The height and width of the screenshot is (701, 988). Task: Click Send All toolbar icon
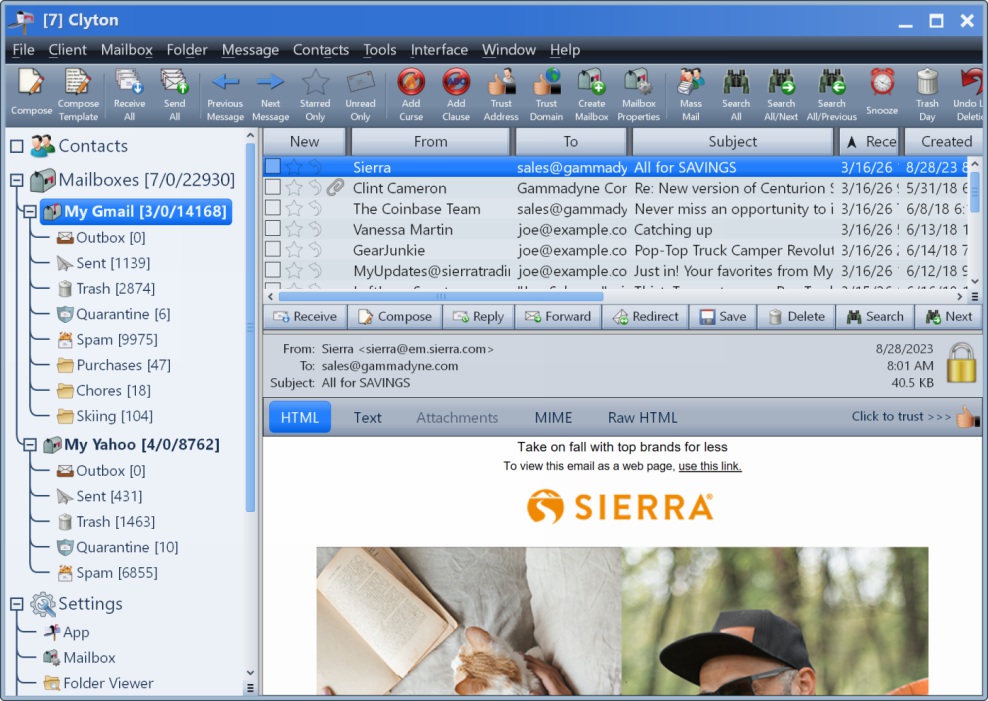click(175, 81)
